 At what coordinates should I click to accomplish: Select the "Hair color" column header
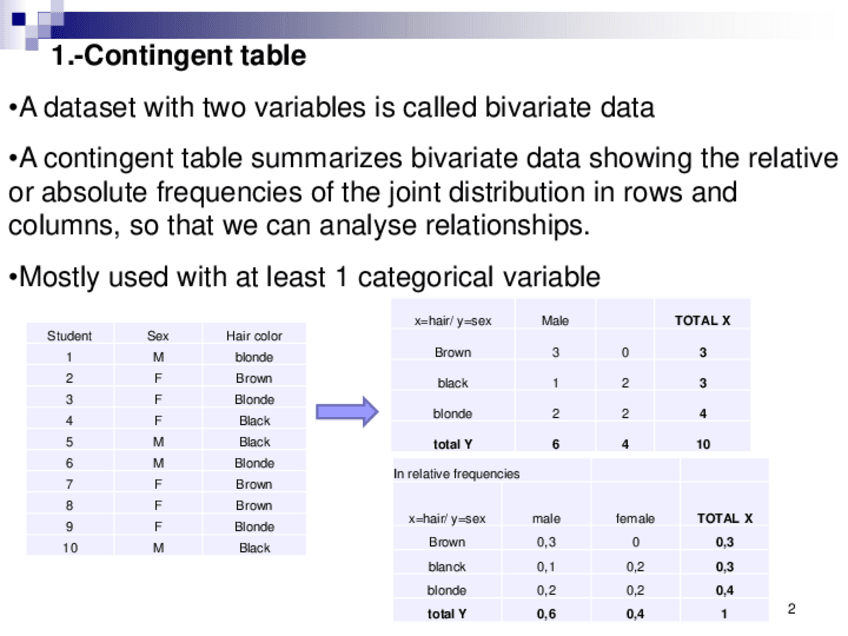(x=254, y=336)
